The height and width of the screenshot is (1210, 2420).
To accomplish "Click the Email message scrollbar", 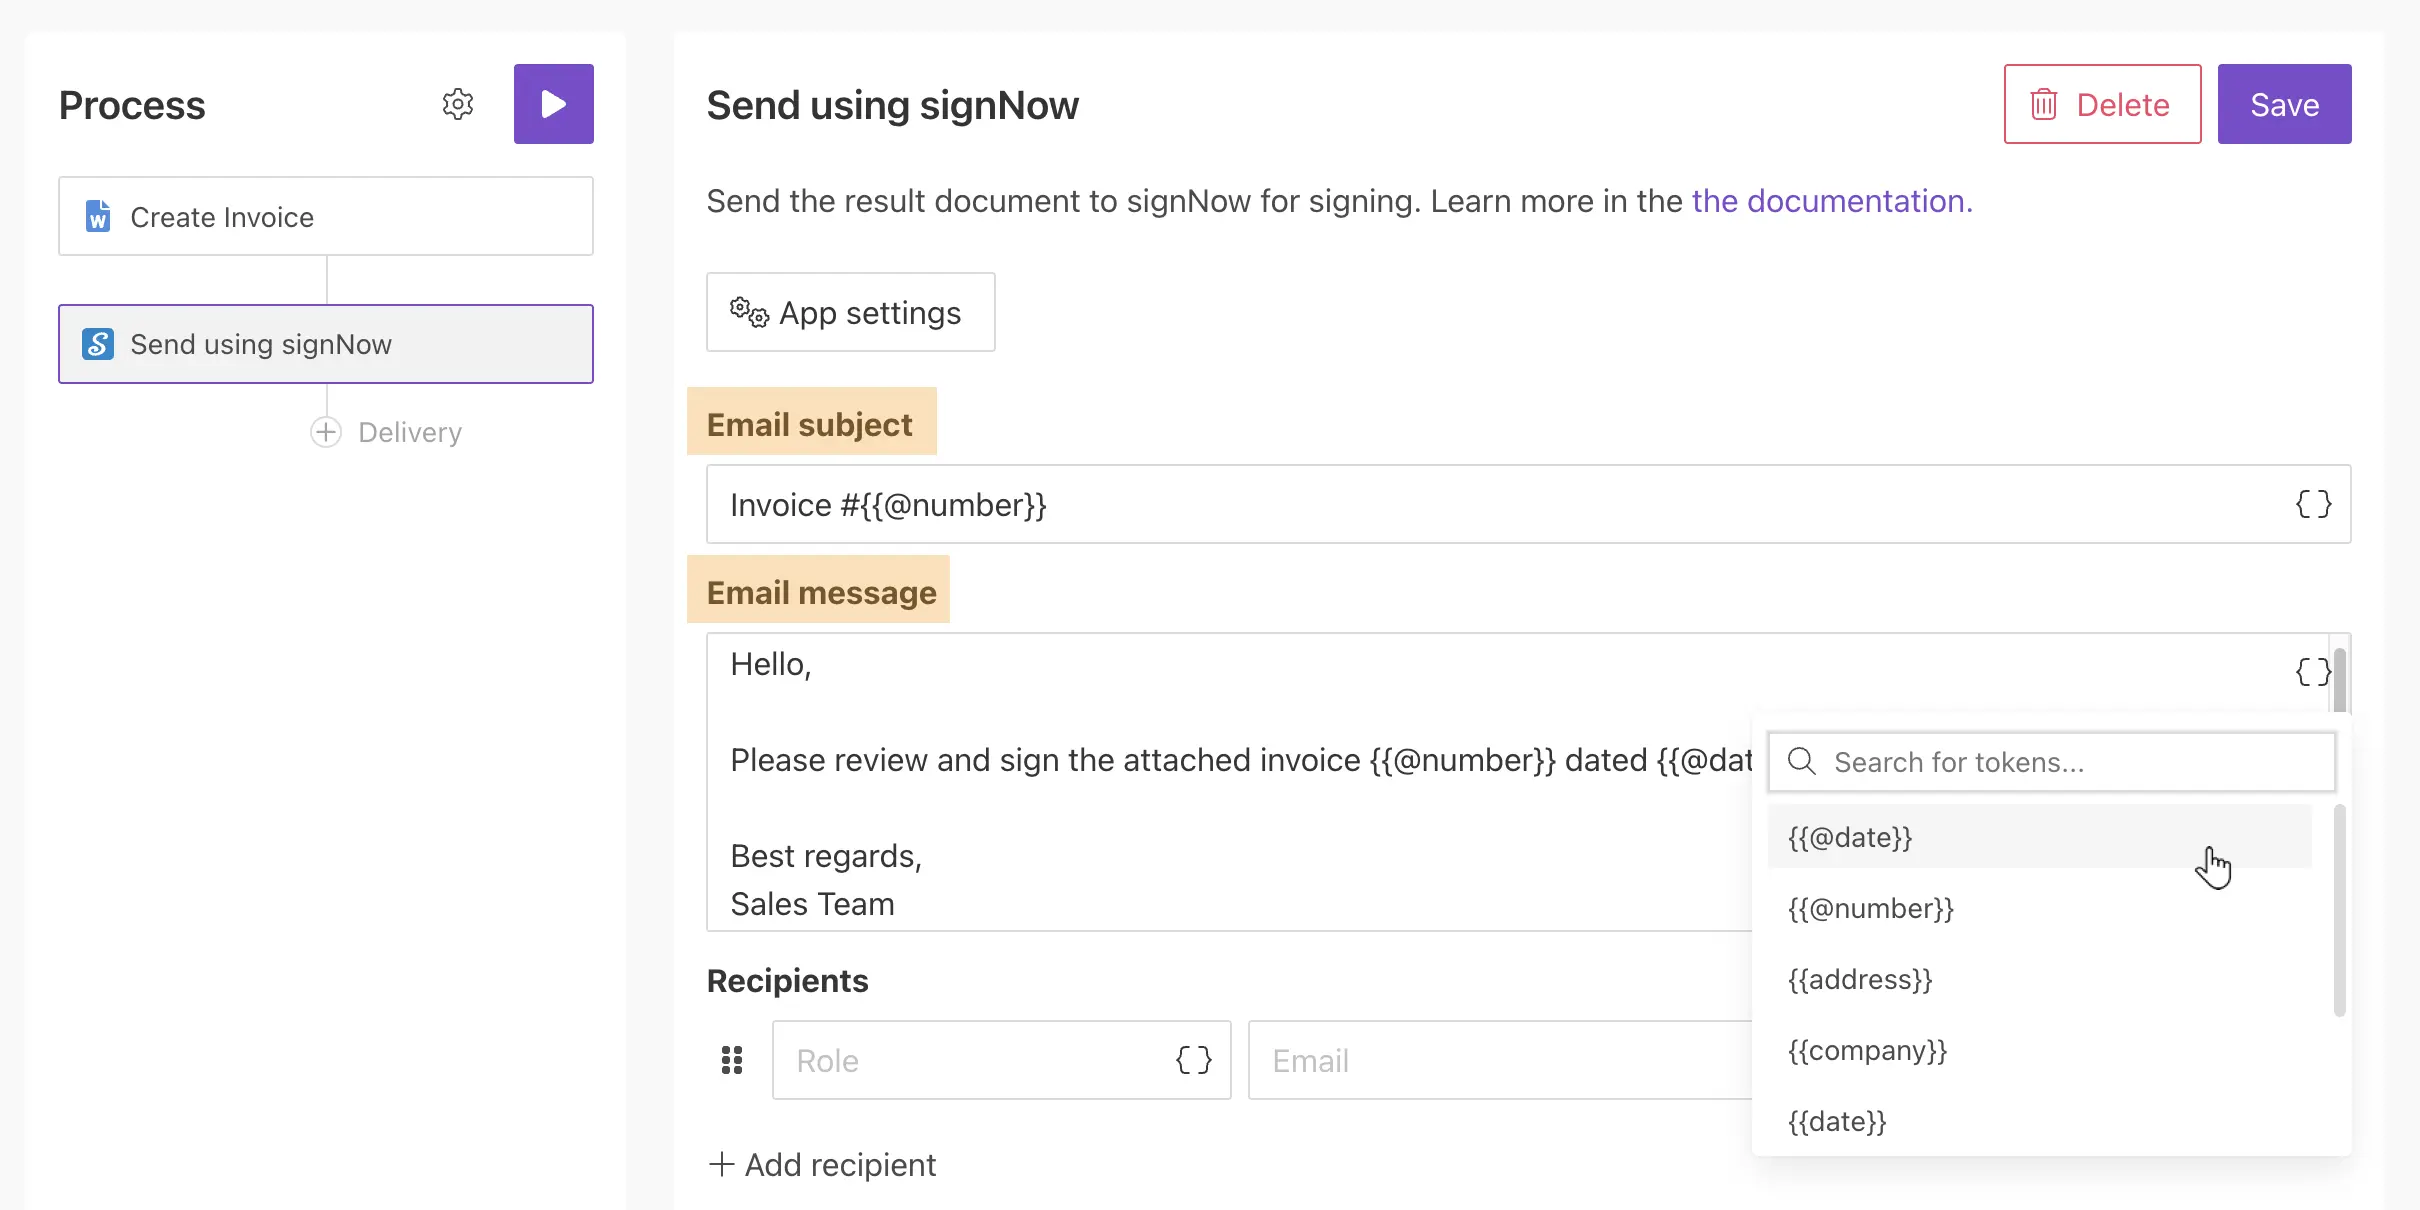I will [2340, 680].
